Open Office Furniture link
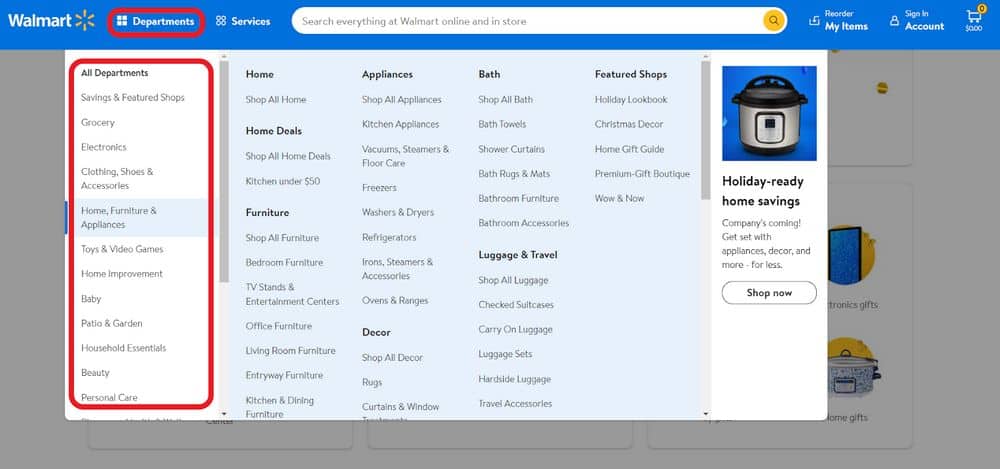 click(x=279, y=326)
